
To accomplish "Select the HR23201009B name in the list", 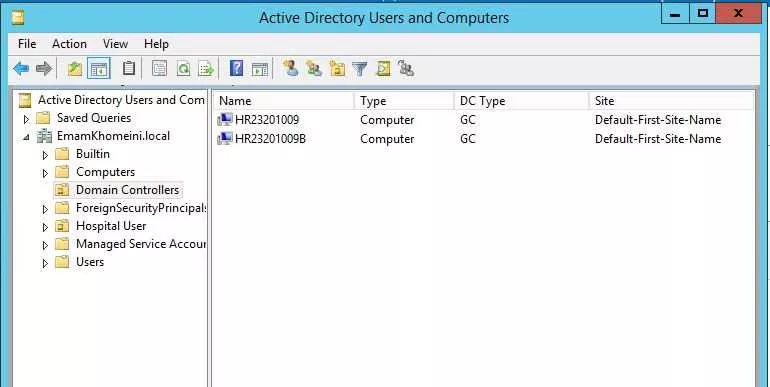I will (x=270, y=139).
